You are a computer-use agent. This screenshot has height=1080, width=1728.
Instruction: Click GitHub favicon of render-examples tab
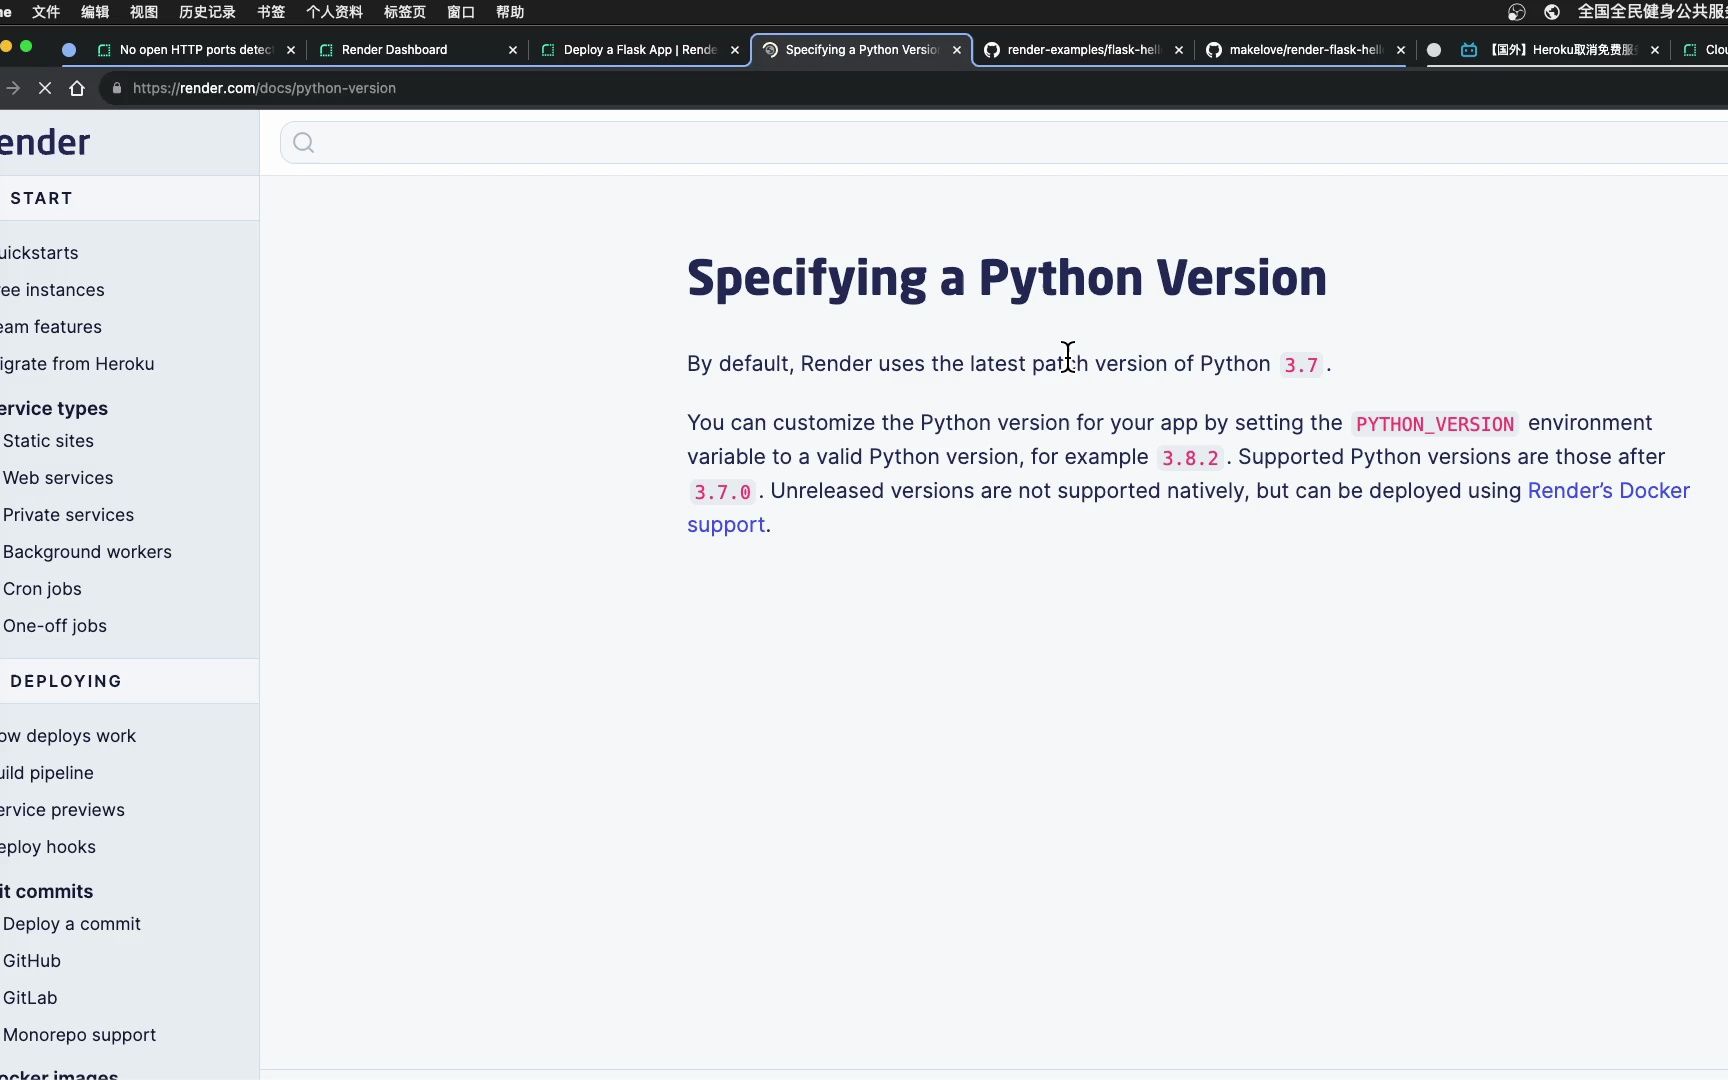click(x=992, y=50)
